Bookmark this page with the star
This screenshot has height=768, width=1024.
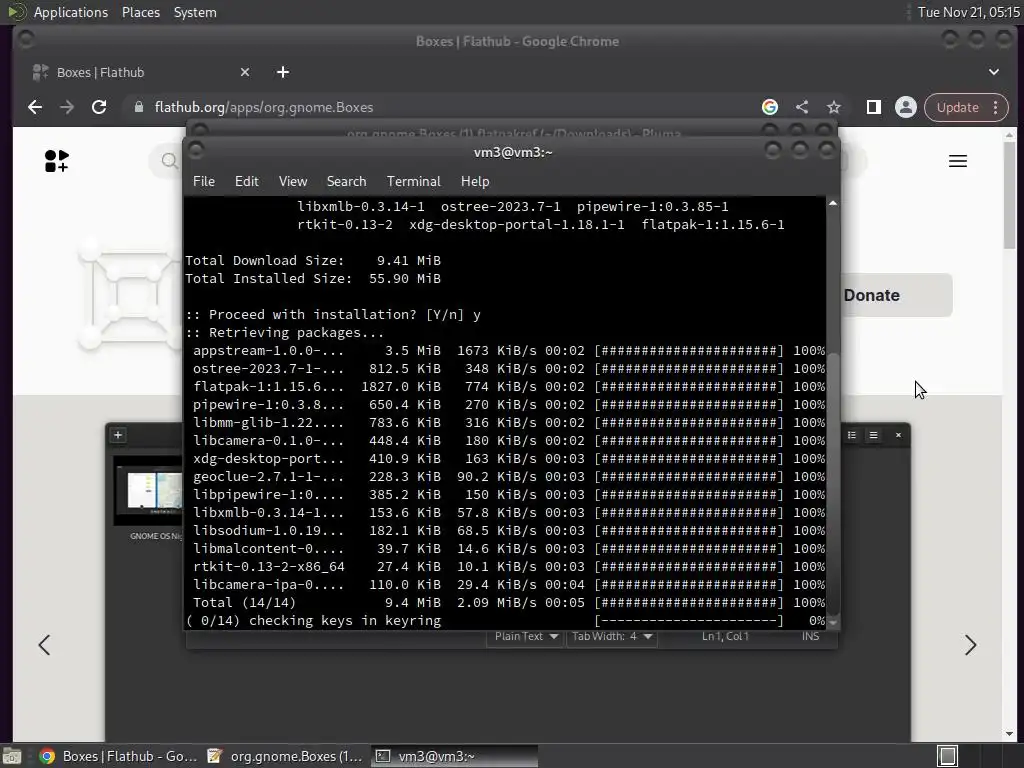(x=833, y=107)
